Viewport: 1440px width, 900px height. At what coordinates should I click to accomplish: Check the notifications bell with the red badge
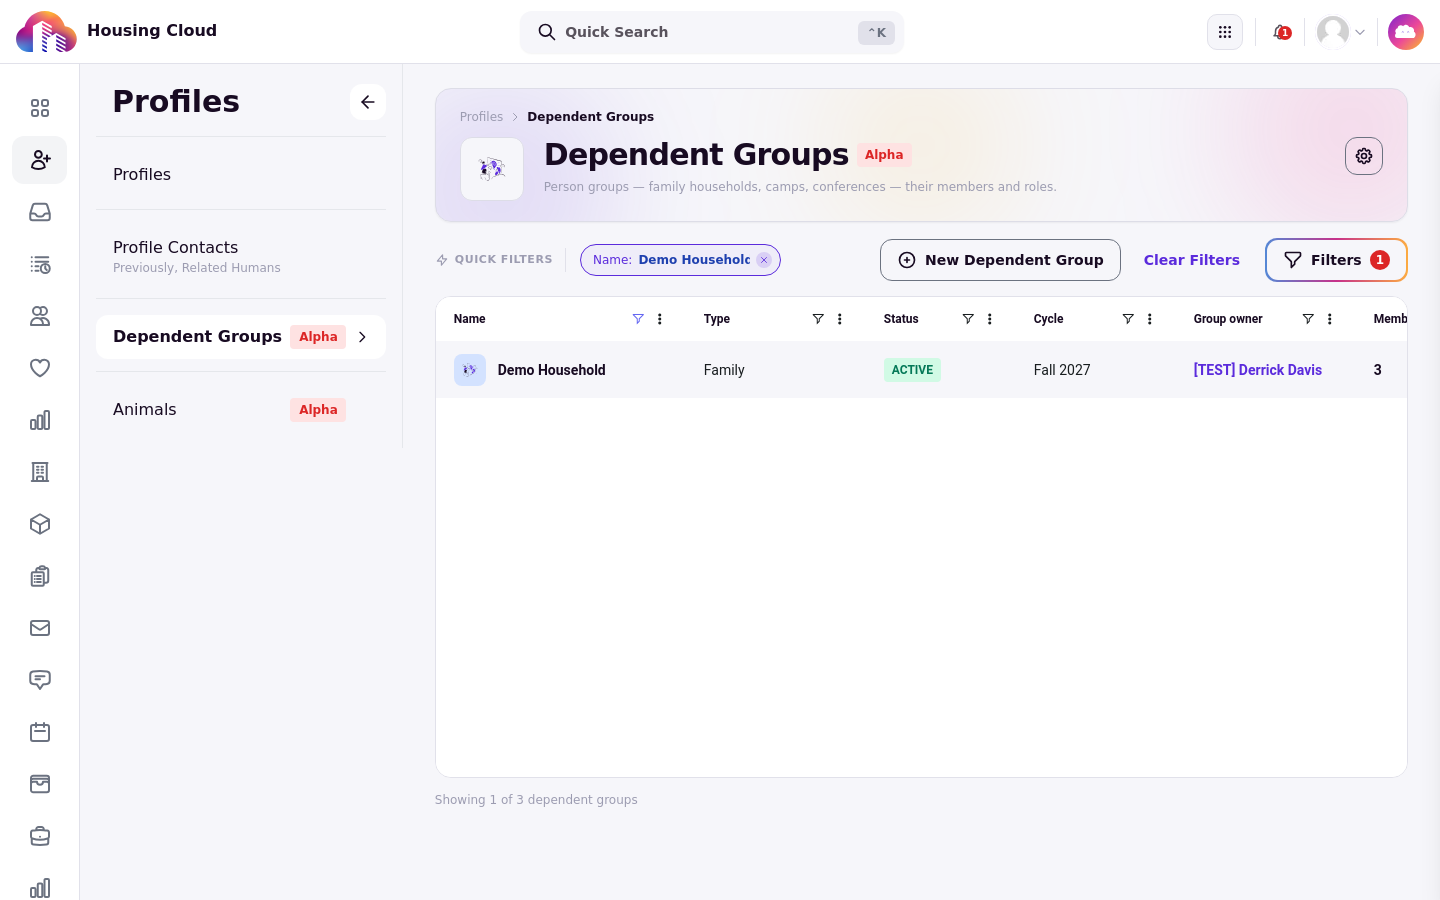pyautogui.click(x=1281, y=32)
